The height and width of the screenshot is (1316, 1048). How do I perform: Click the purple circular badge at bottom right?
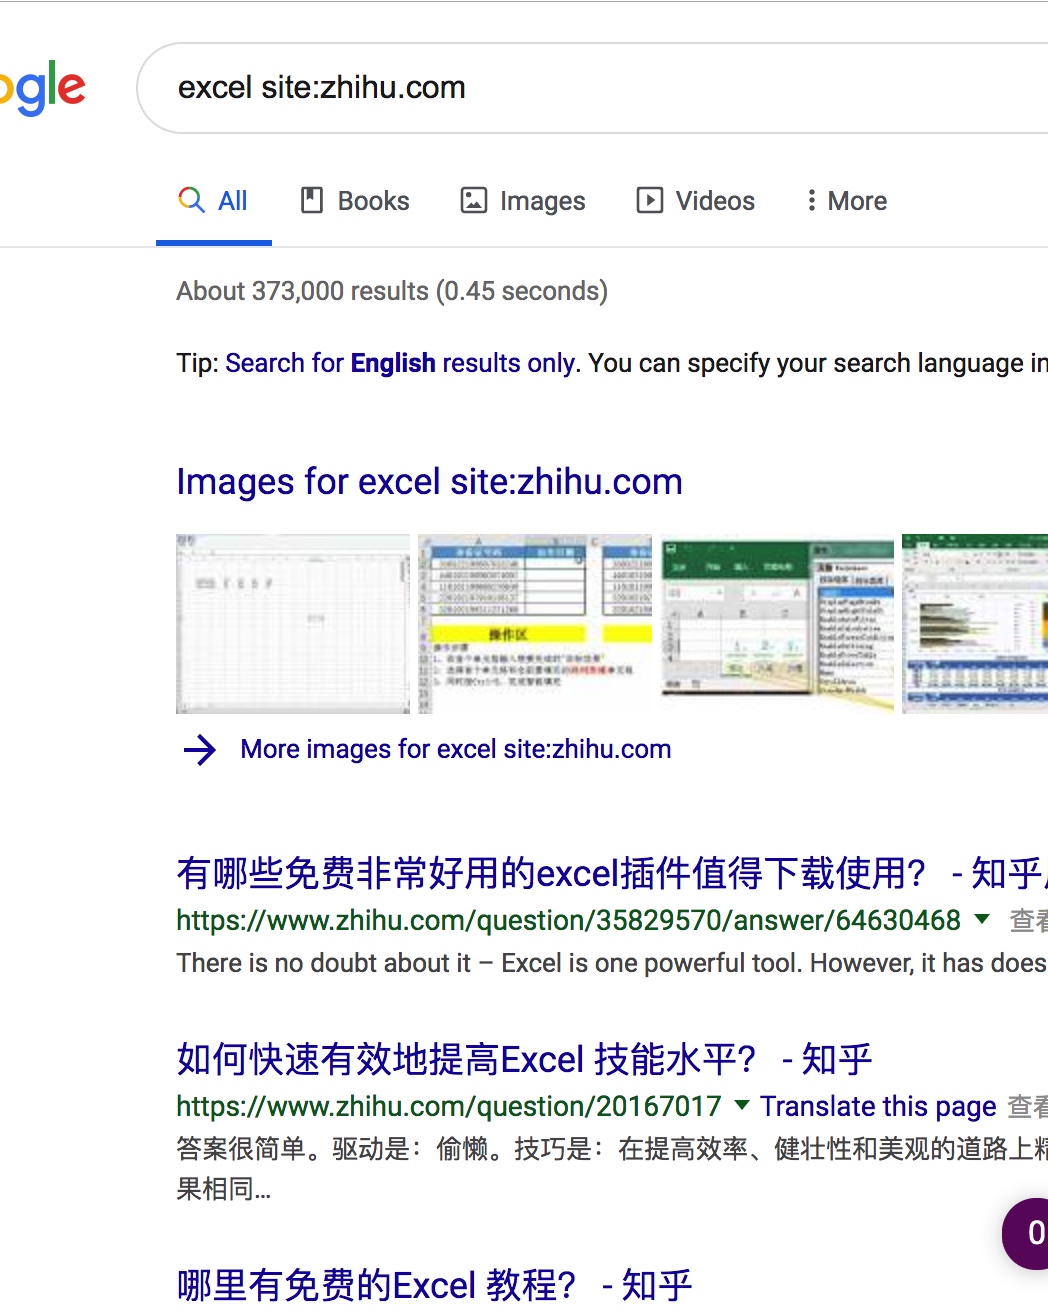pyautogui.click(x=1030, y=1233)
